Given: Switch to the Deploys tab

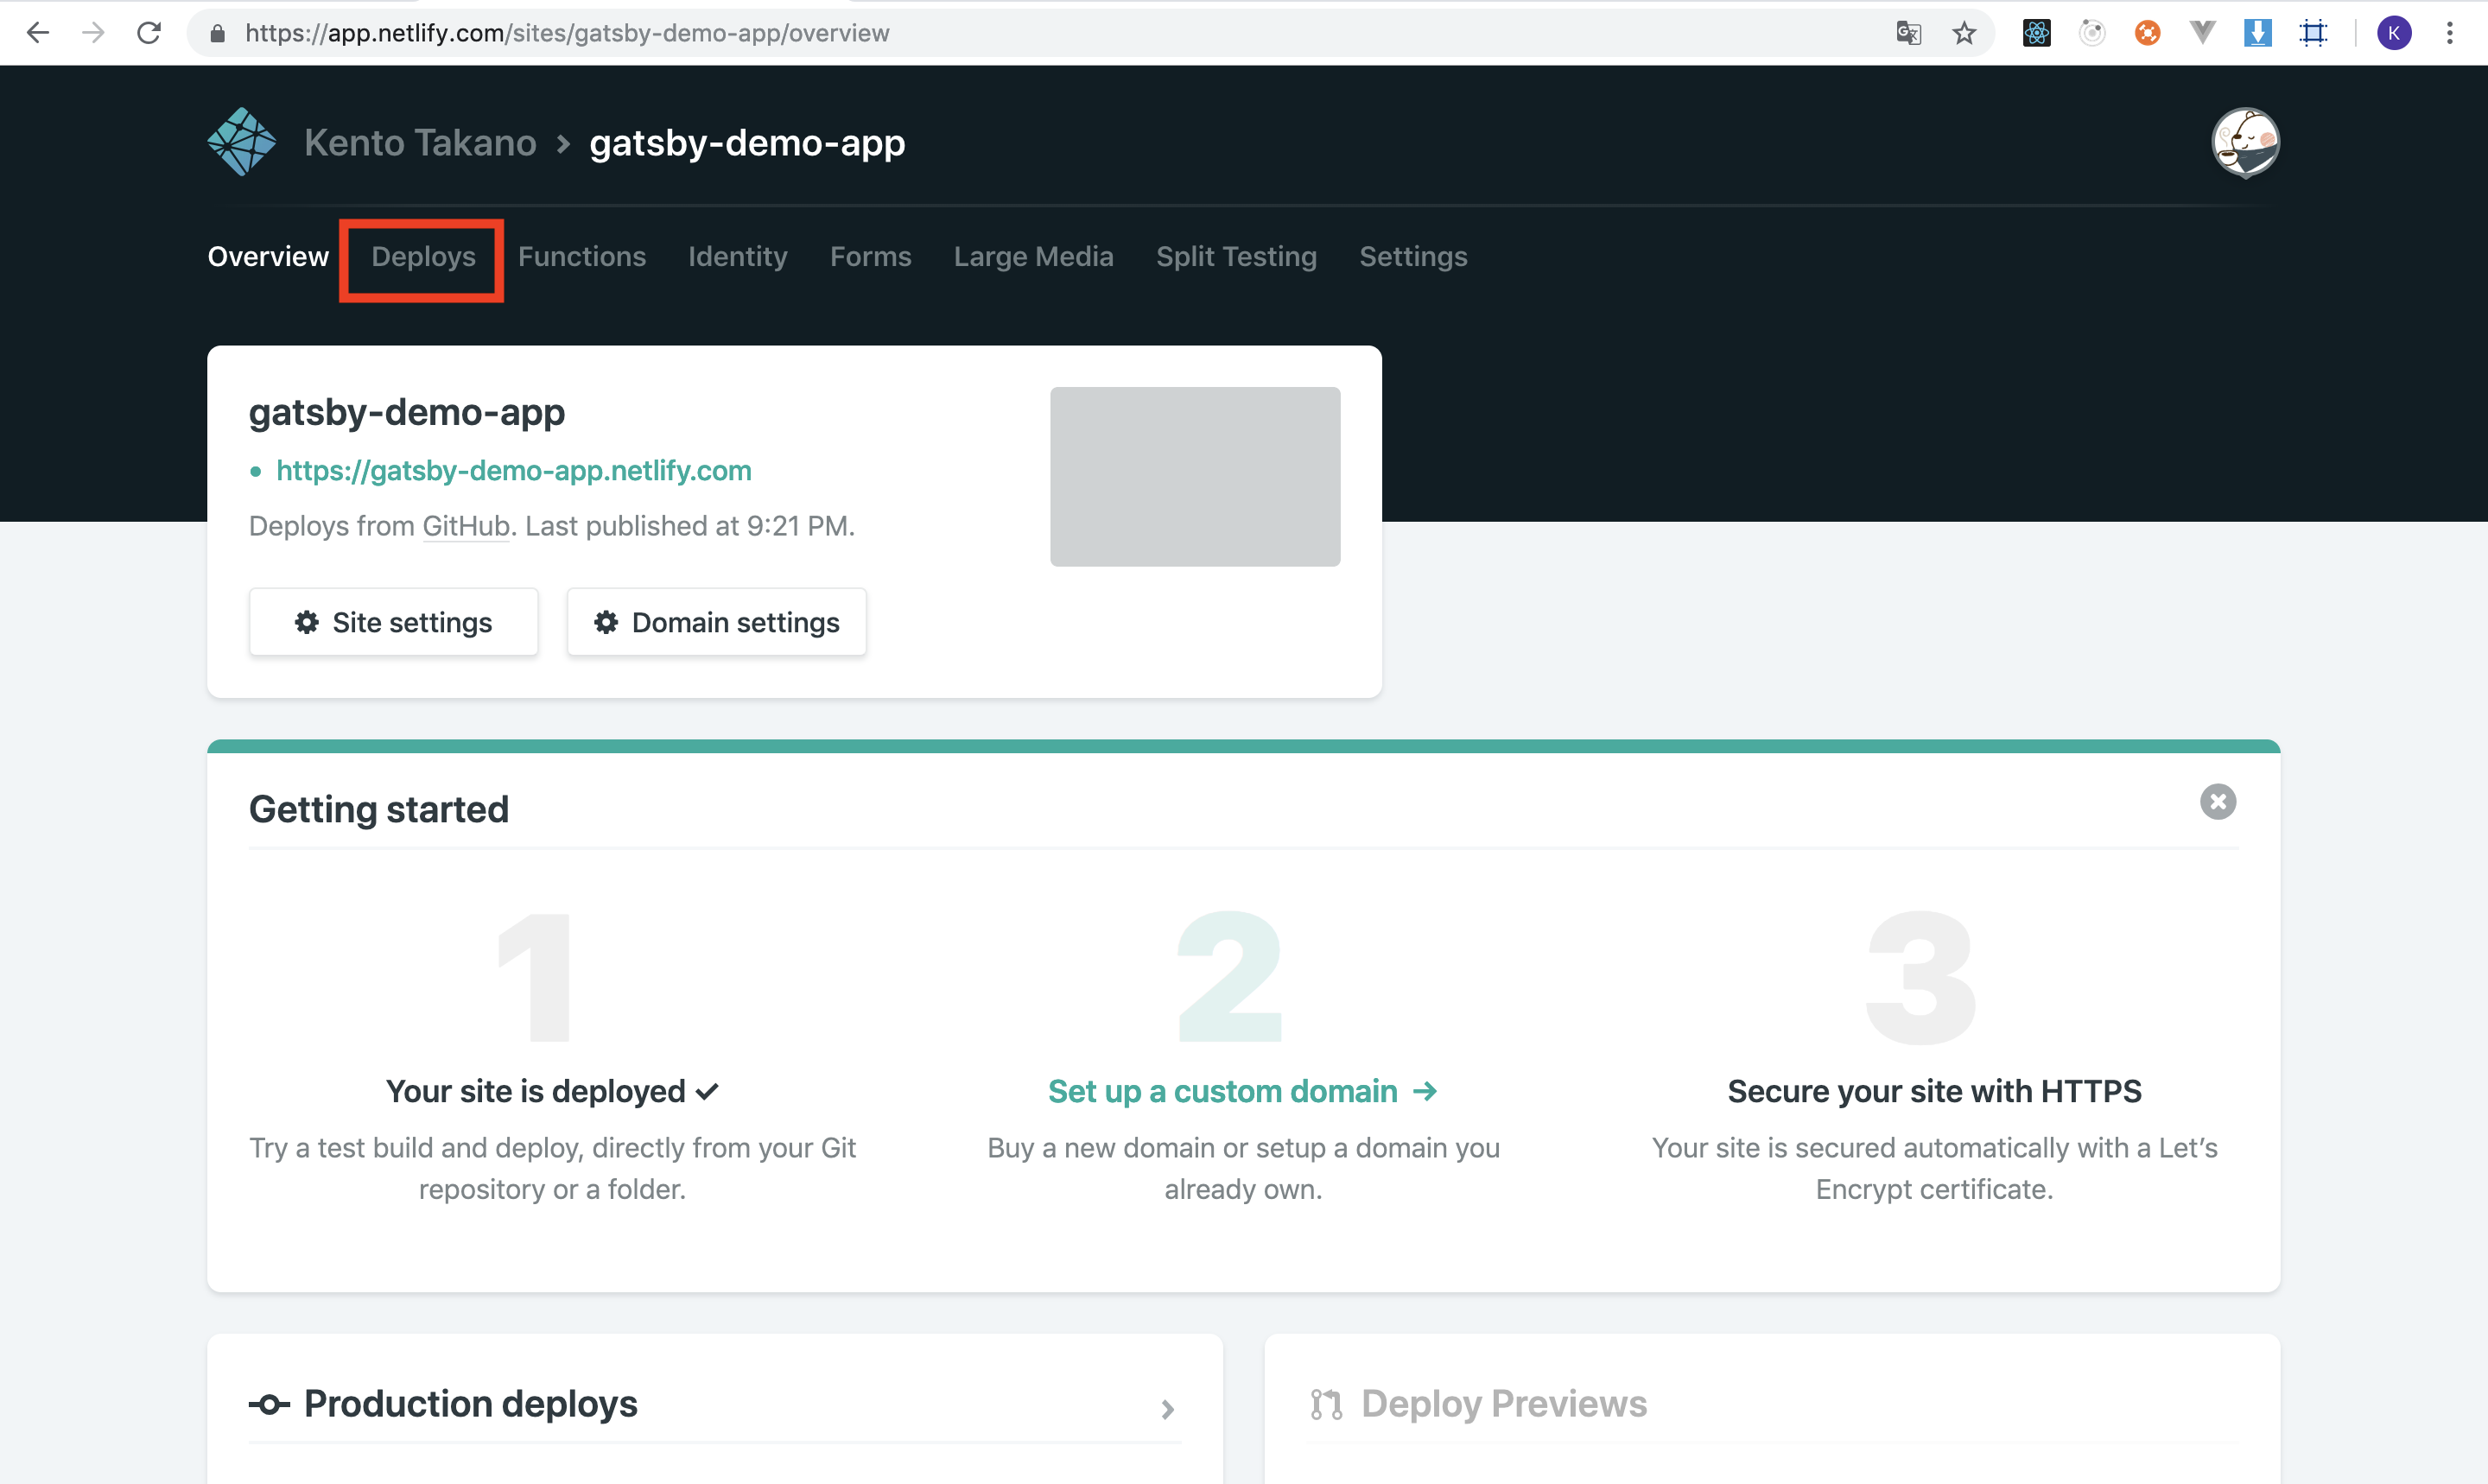Looking at the screenshot, I should coord(423,257).
